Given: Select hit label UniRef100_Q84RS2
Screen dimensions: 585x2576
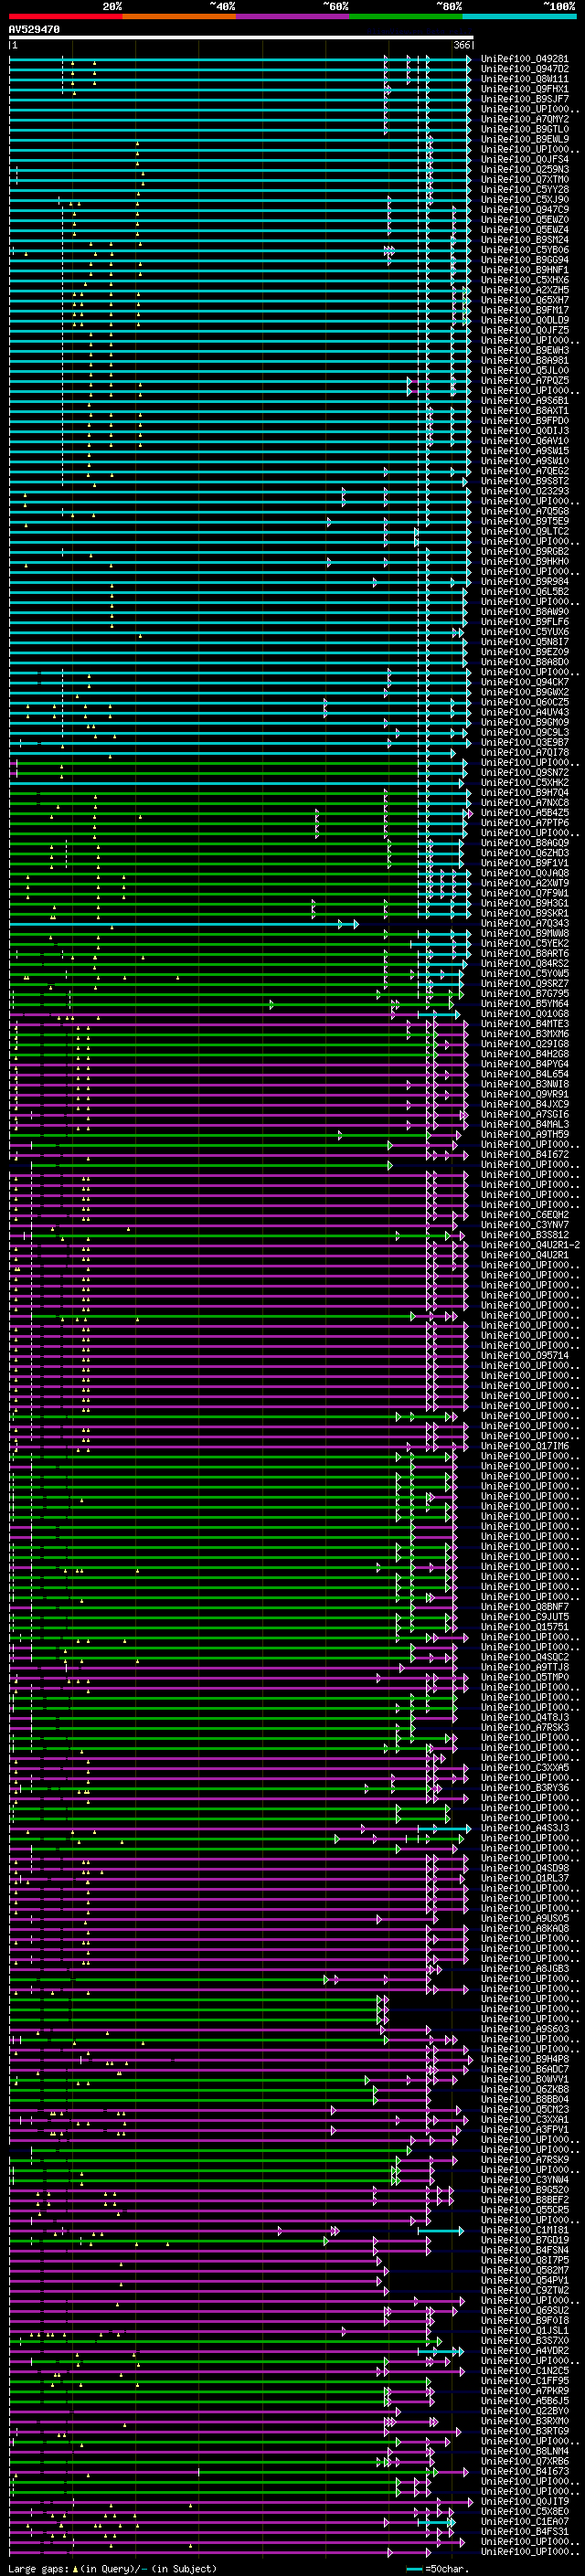Looking at the screenshot, I should [x=524, y=963].
